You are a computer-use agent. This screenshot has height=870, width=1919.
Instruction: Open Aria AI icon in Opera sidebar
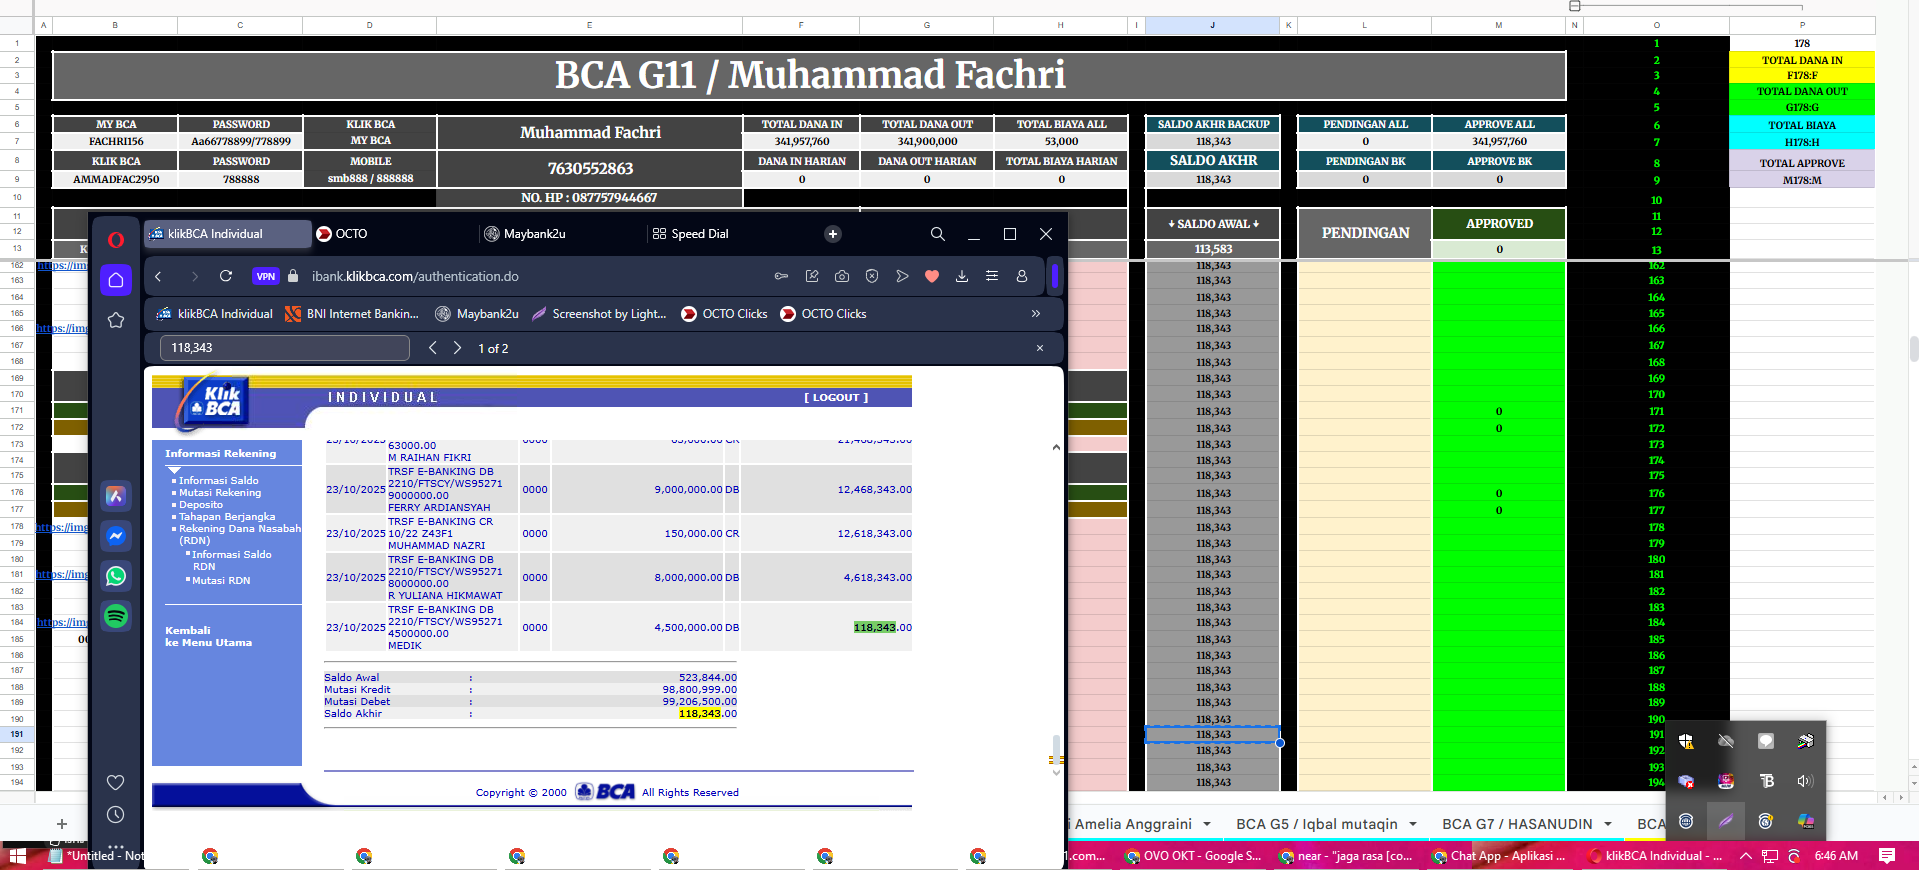coord(116,496)
